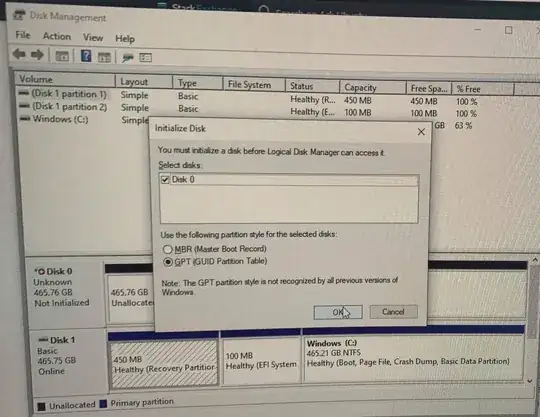Open the File menu
This screenshot has width=540, height=417.
click(x=23, y=35)
